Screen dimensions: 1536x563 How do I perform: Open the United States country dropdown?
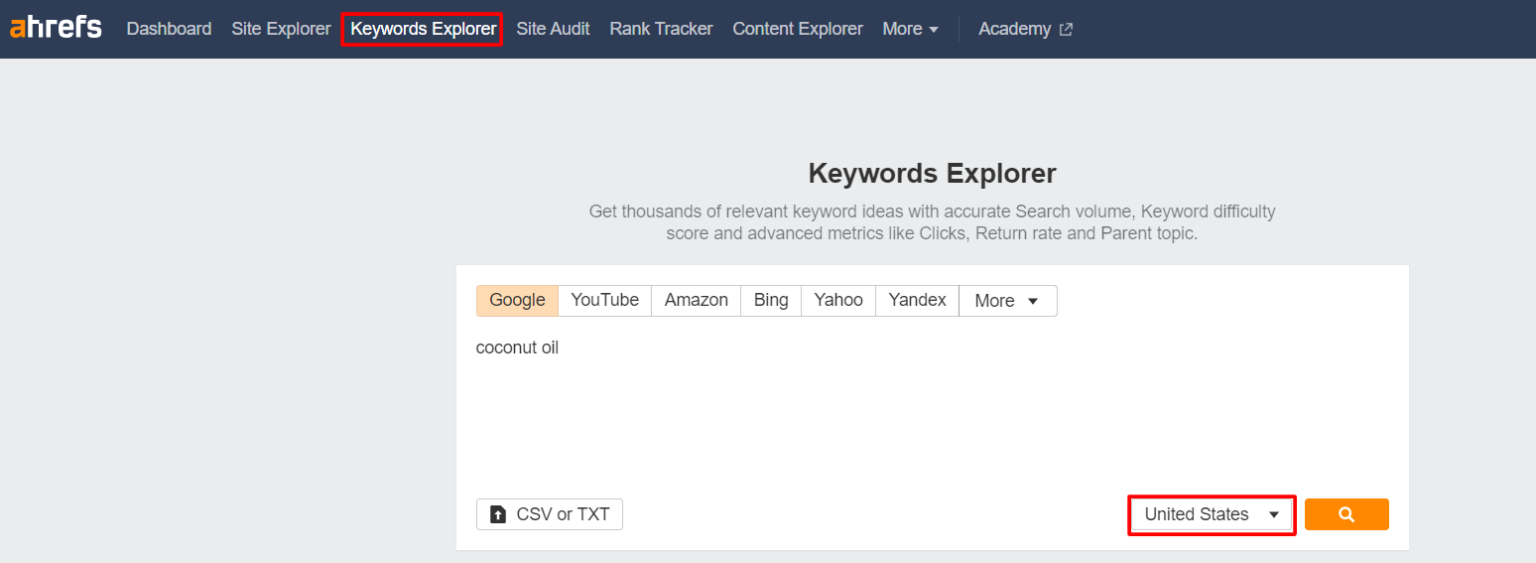[x=1212, y=514]
